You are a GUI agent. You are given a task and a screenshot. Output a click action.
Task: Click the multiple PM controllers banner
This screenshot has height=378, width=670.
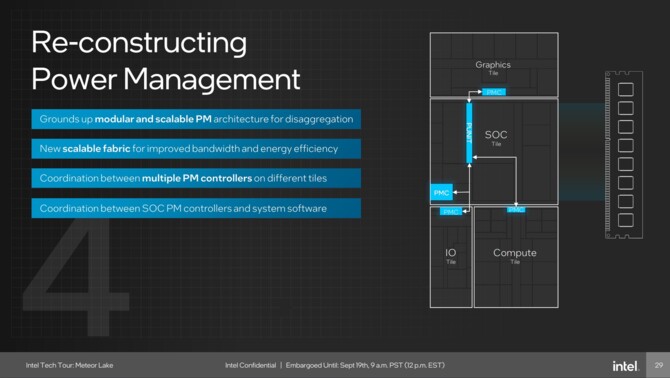click(196, 178)
